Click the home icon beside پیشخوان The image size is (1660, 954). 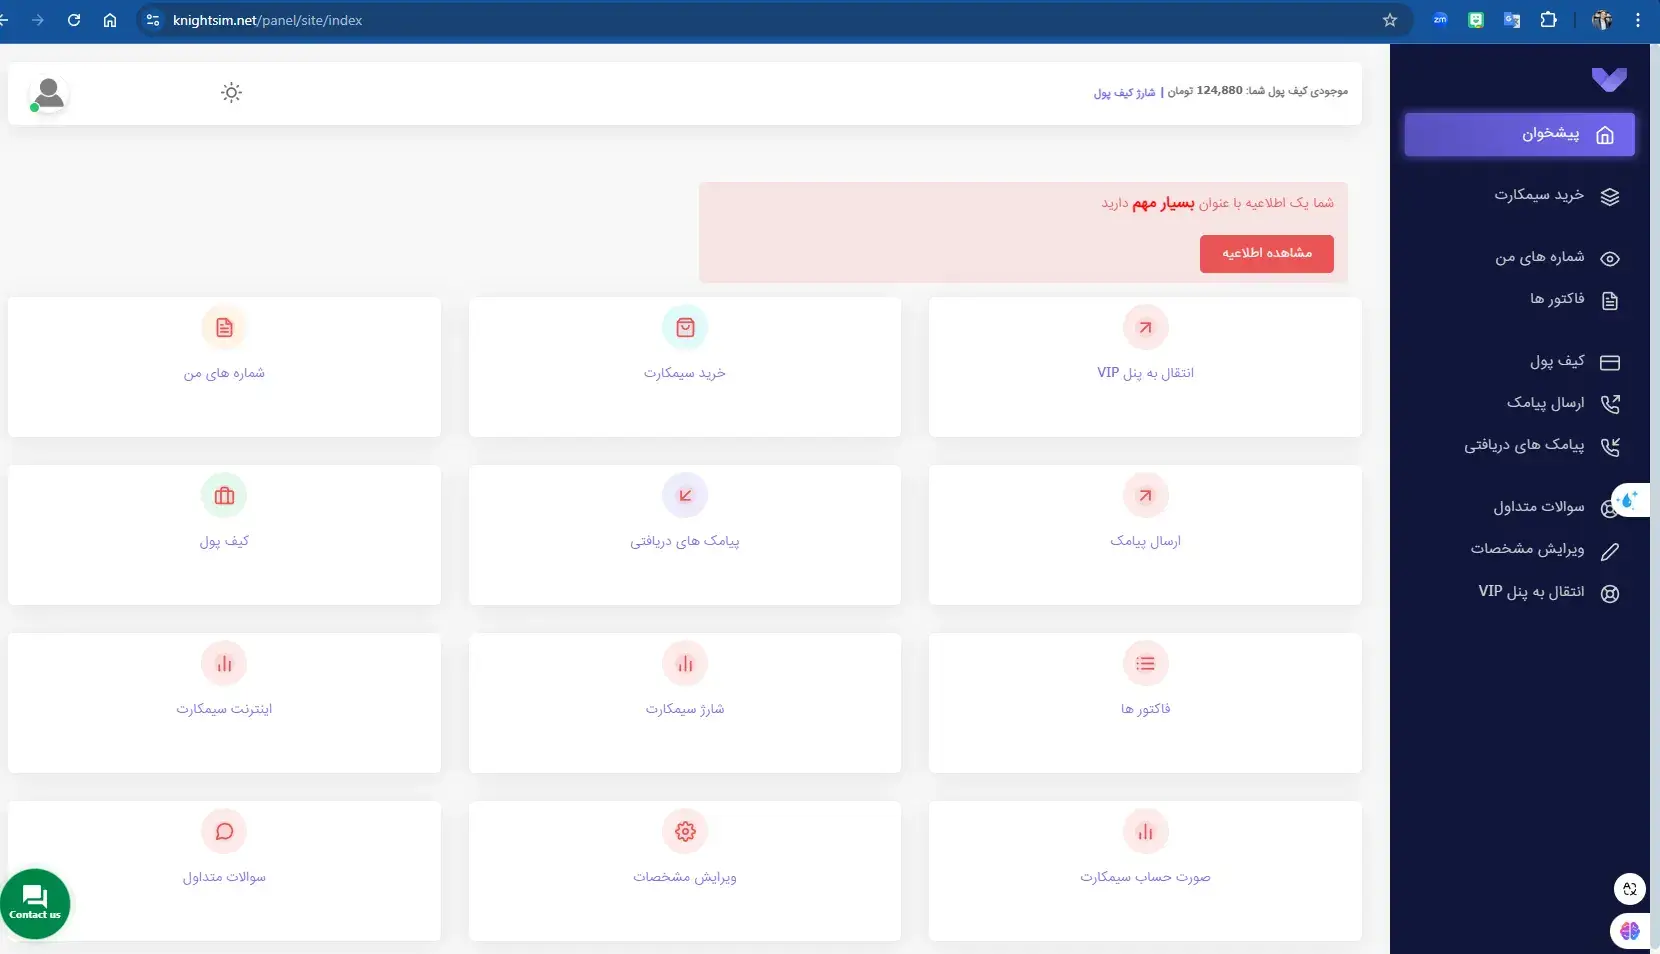click(x=1605, y=135)
